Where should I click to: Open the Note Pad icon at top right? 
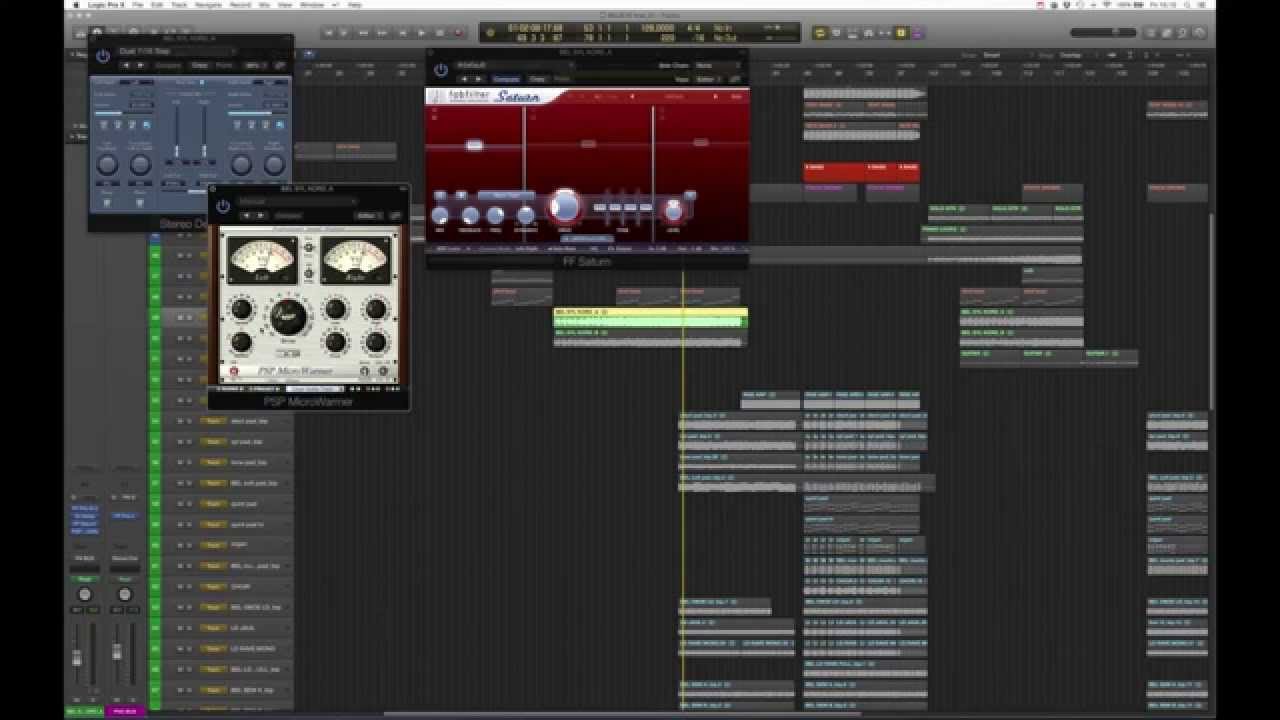pyautogui.click(x=1166, y=33)
